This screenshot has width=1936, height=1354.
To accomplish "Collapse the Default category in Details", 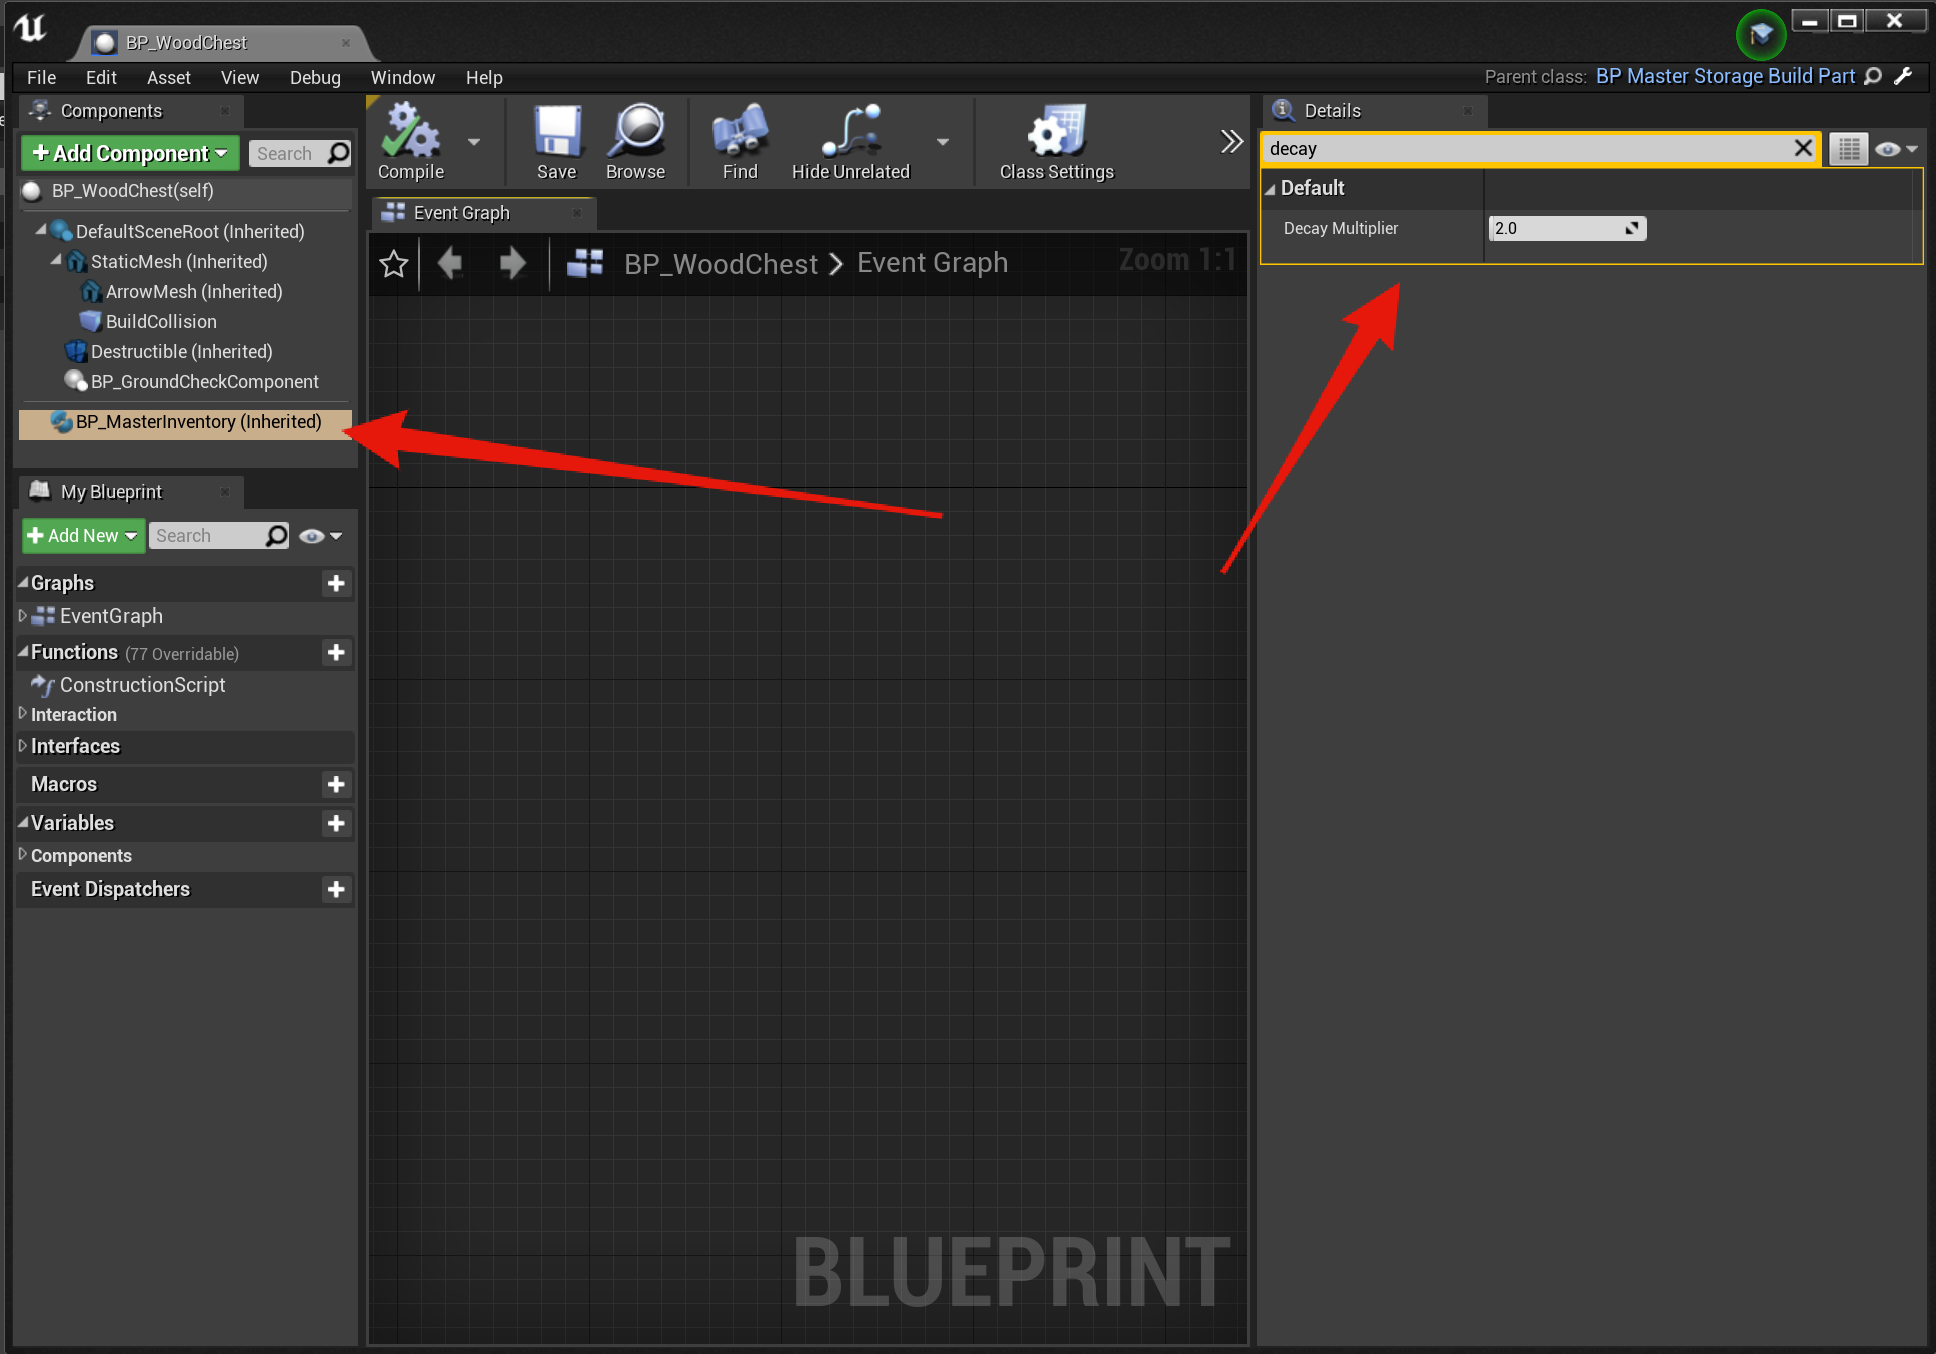I will 1271,189.
